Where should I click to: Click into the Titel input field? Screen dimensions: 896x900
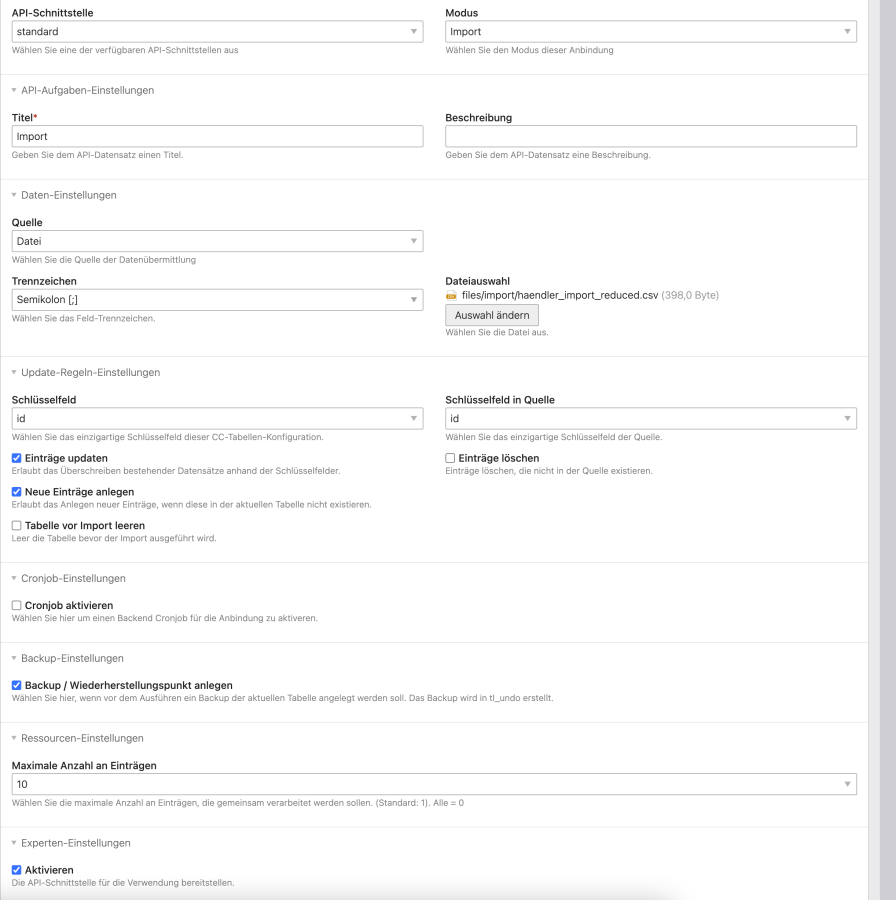pos(217,136)
